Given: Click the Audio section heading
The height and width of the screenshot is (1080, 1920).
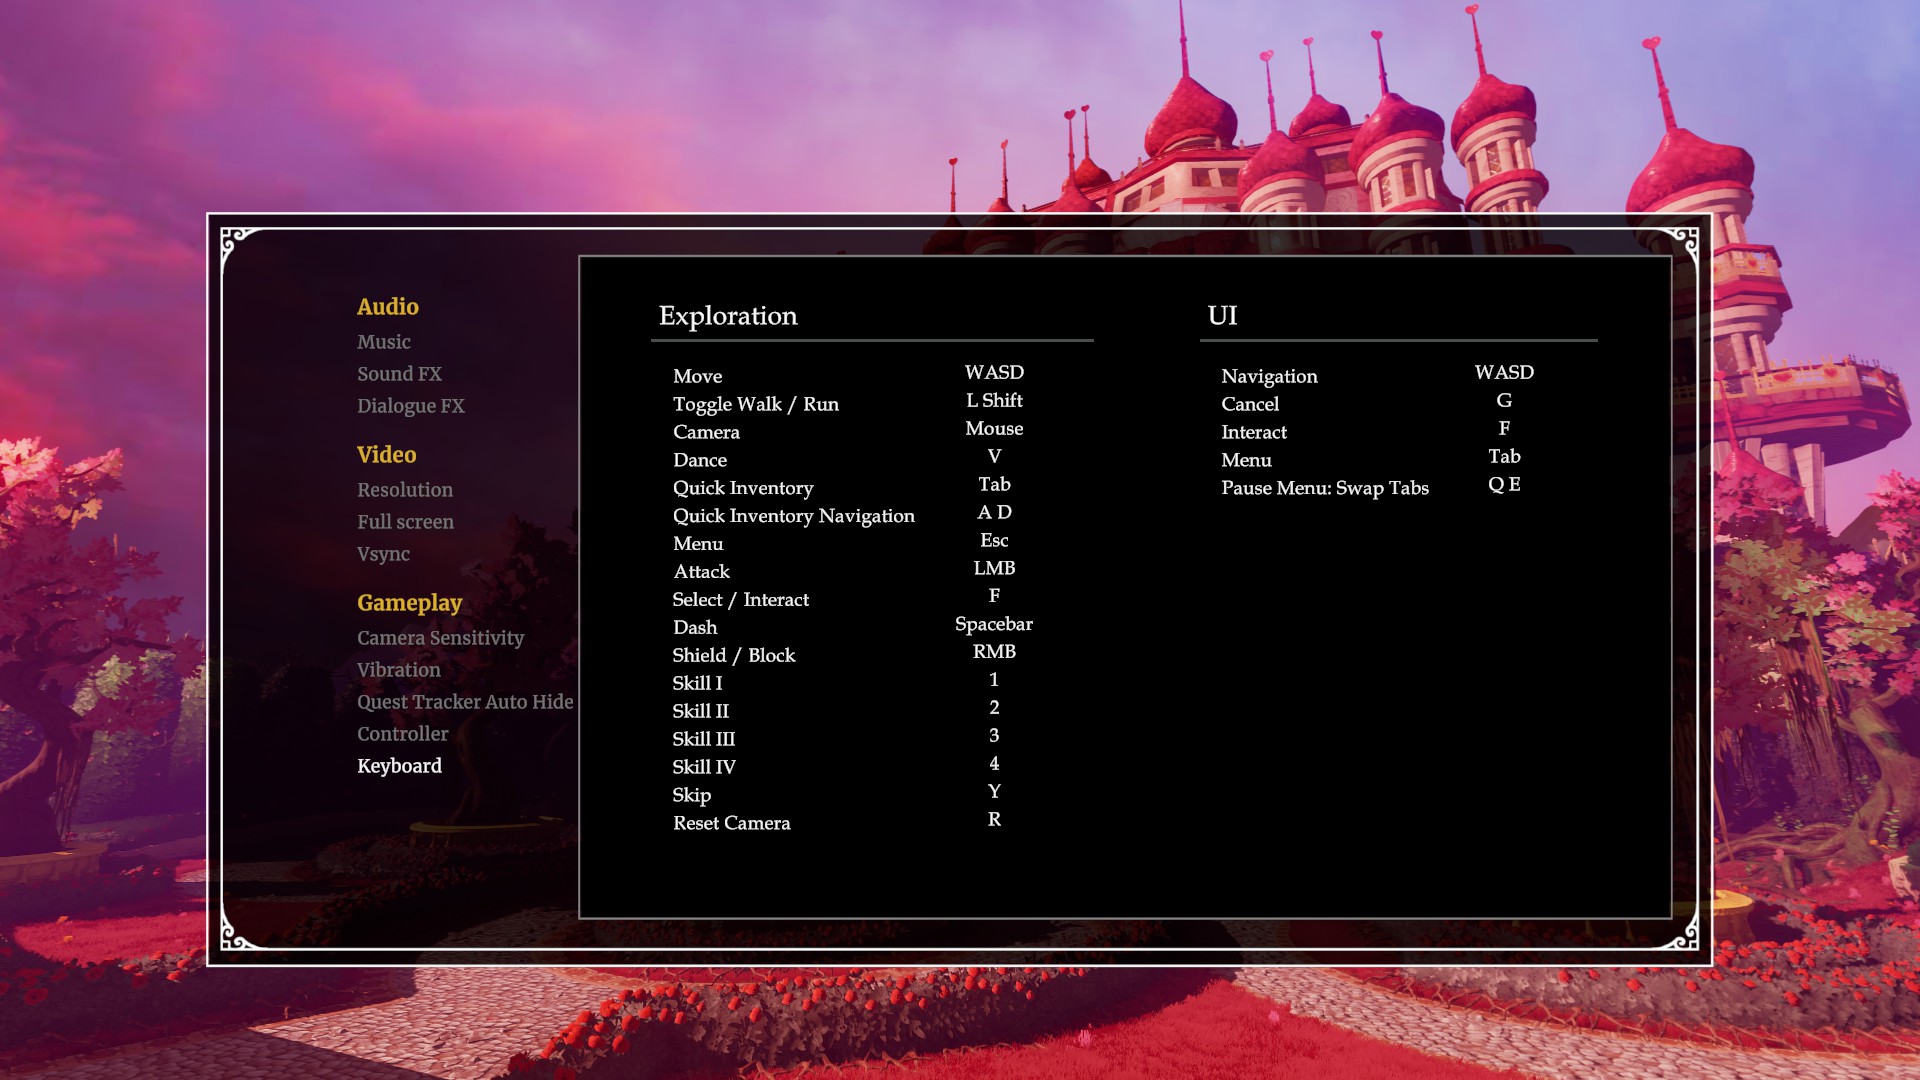Looking at the screenshot, I should click(x=388, y=307).
